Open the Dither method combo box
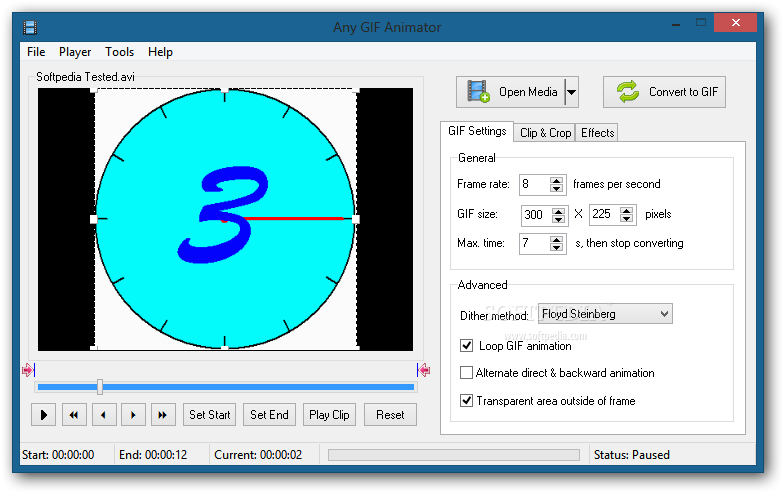 pyautogui.click(x=605, y=314)
